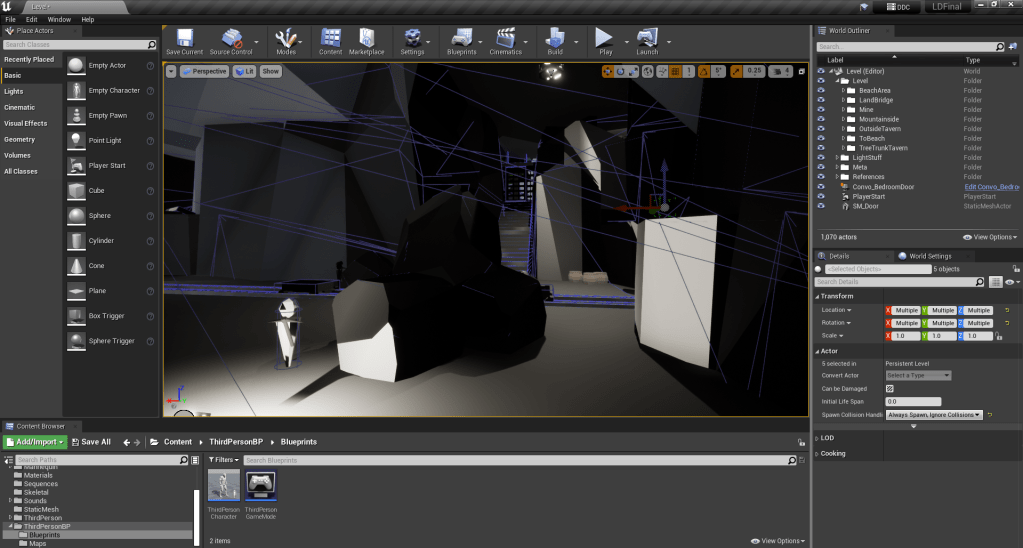
Task: Open the Modes toolbar icon
Action: coord(286,38)
